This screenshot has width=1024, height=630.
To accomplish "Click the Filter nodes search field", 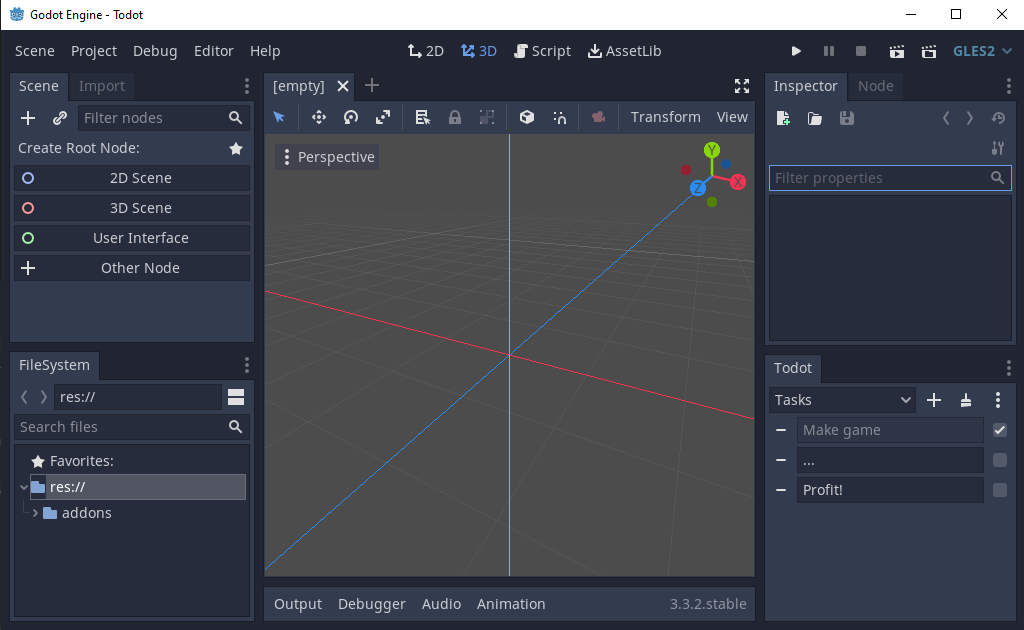I will pyautogui.click(x=163, y=118).
